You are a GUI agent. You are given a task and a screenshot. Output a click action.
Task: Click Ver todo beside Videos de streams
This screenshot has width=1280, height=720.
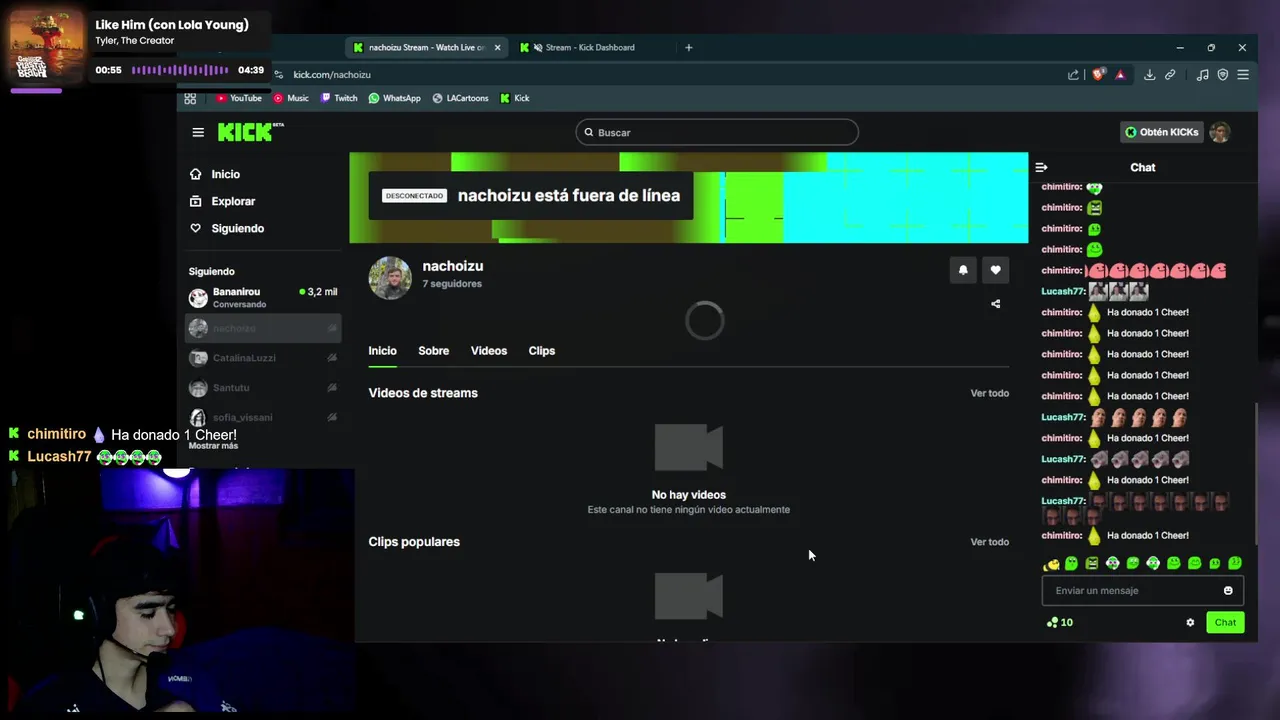click(990, 393)
